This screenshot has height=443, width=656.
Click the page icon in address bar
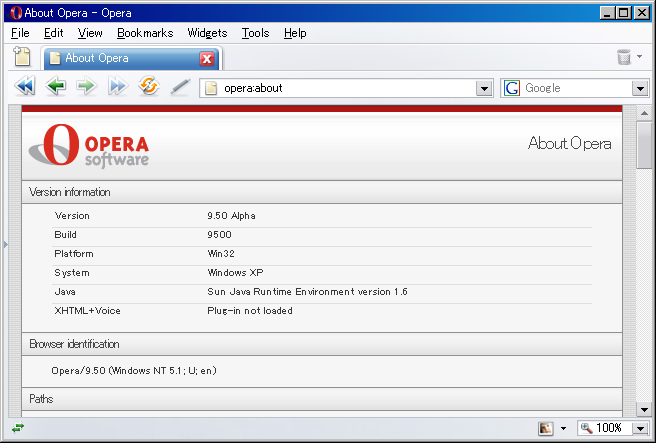211,88
